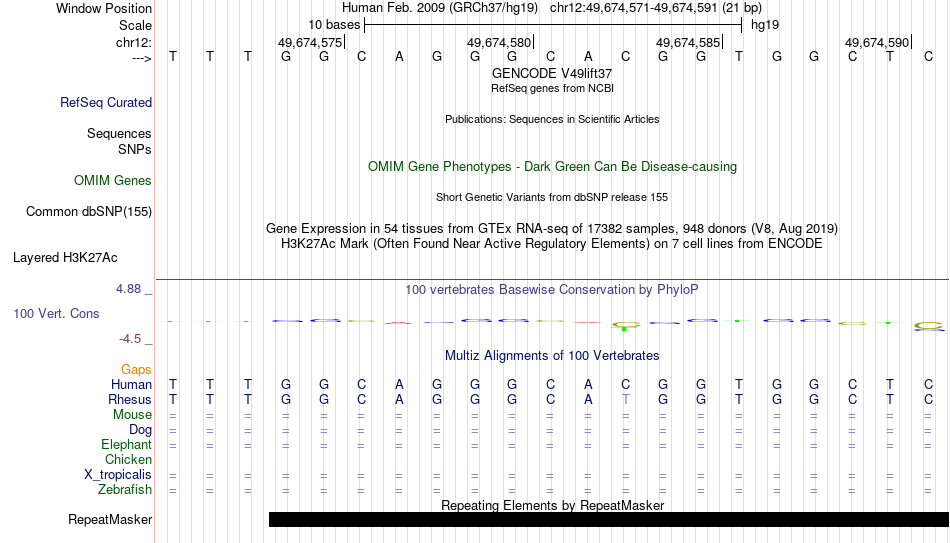Viewport: 950px width, 543px height.
Task: Click the OMIM Gene Phenotypes track title
Action: 552,167
